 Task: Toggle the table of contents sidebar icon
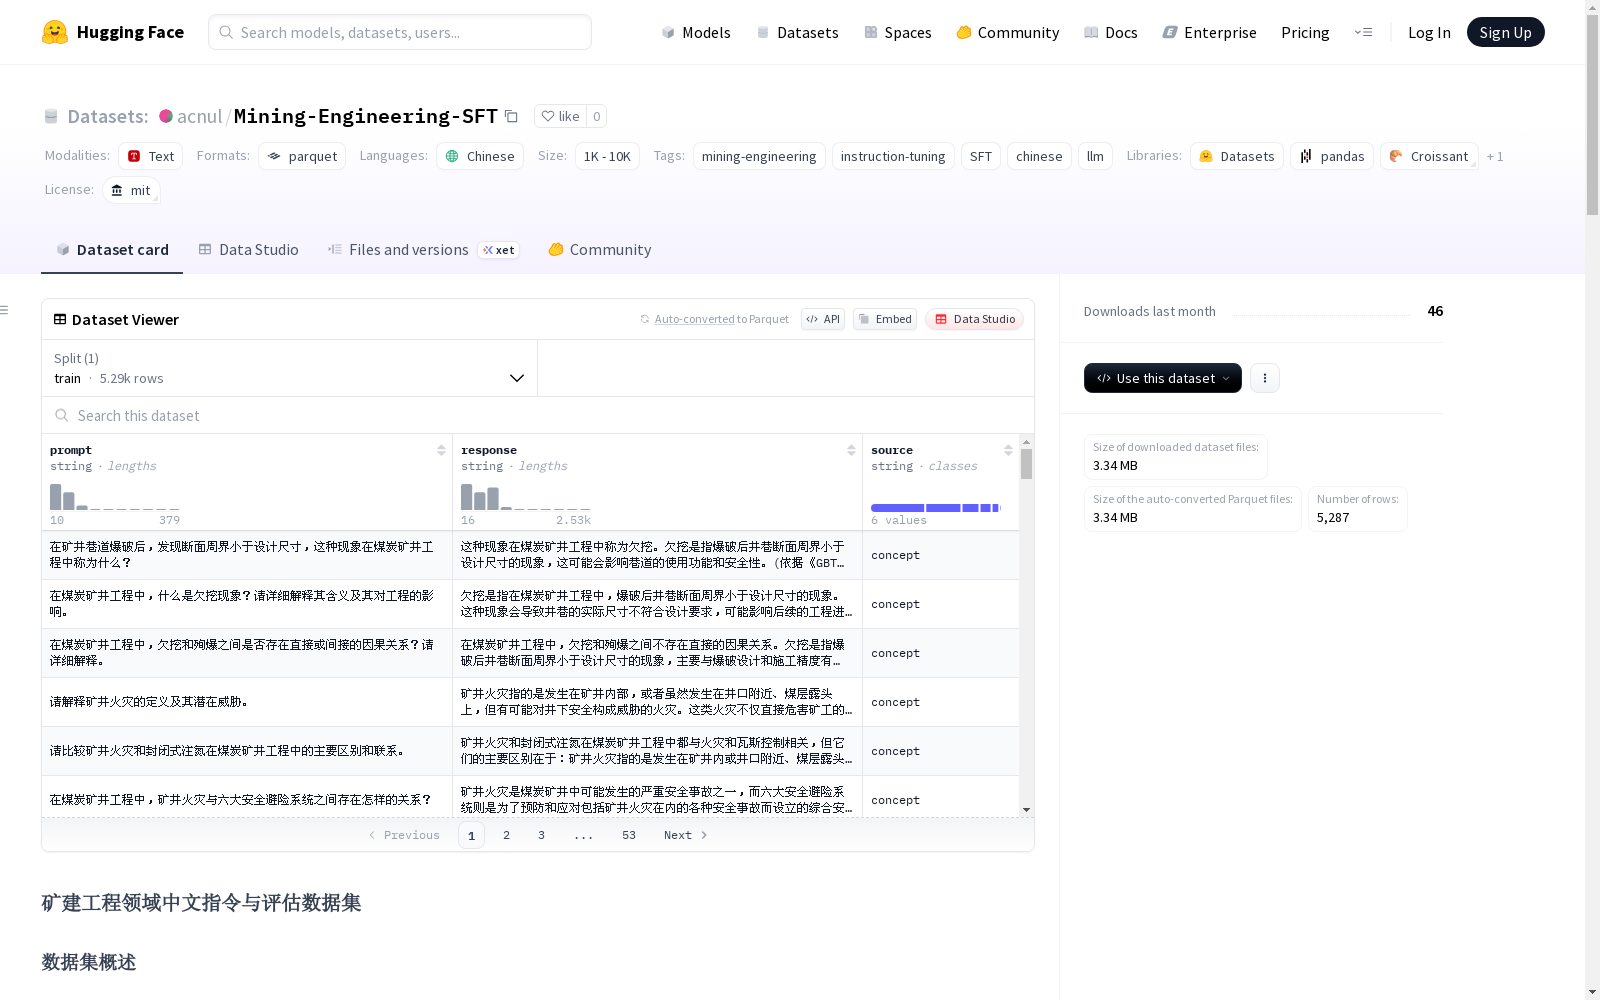pos(4,310)
